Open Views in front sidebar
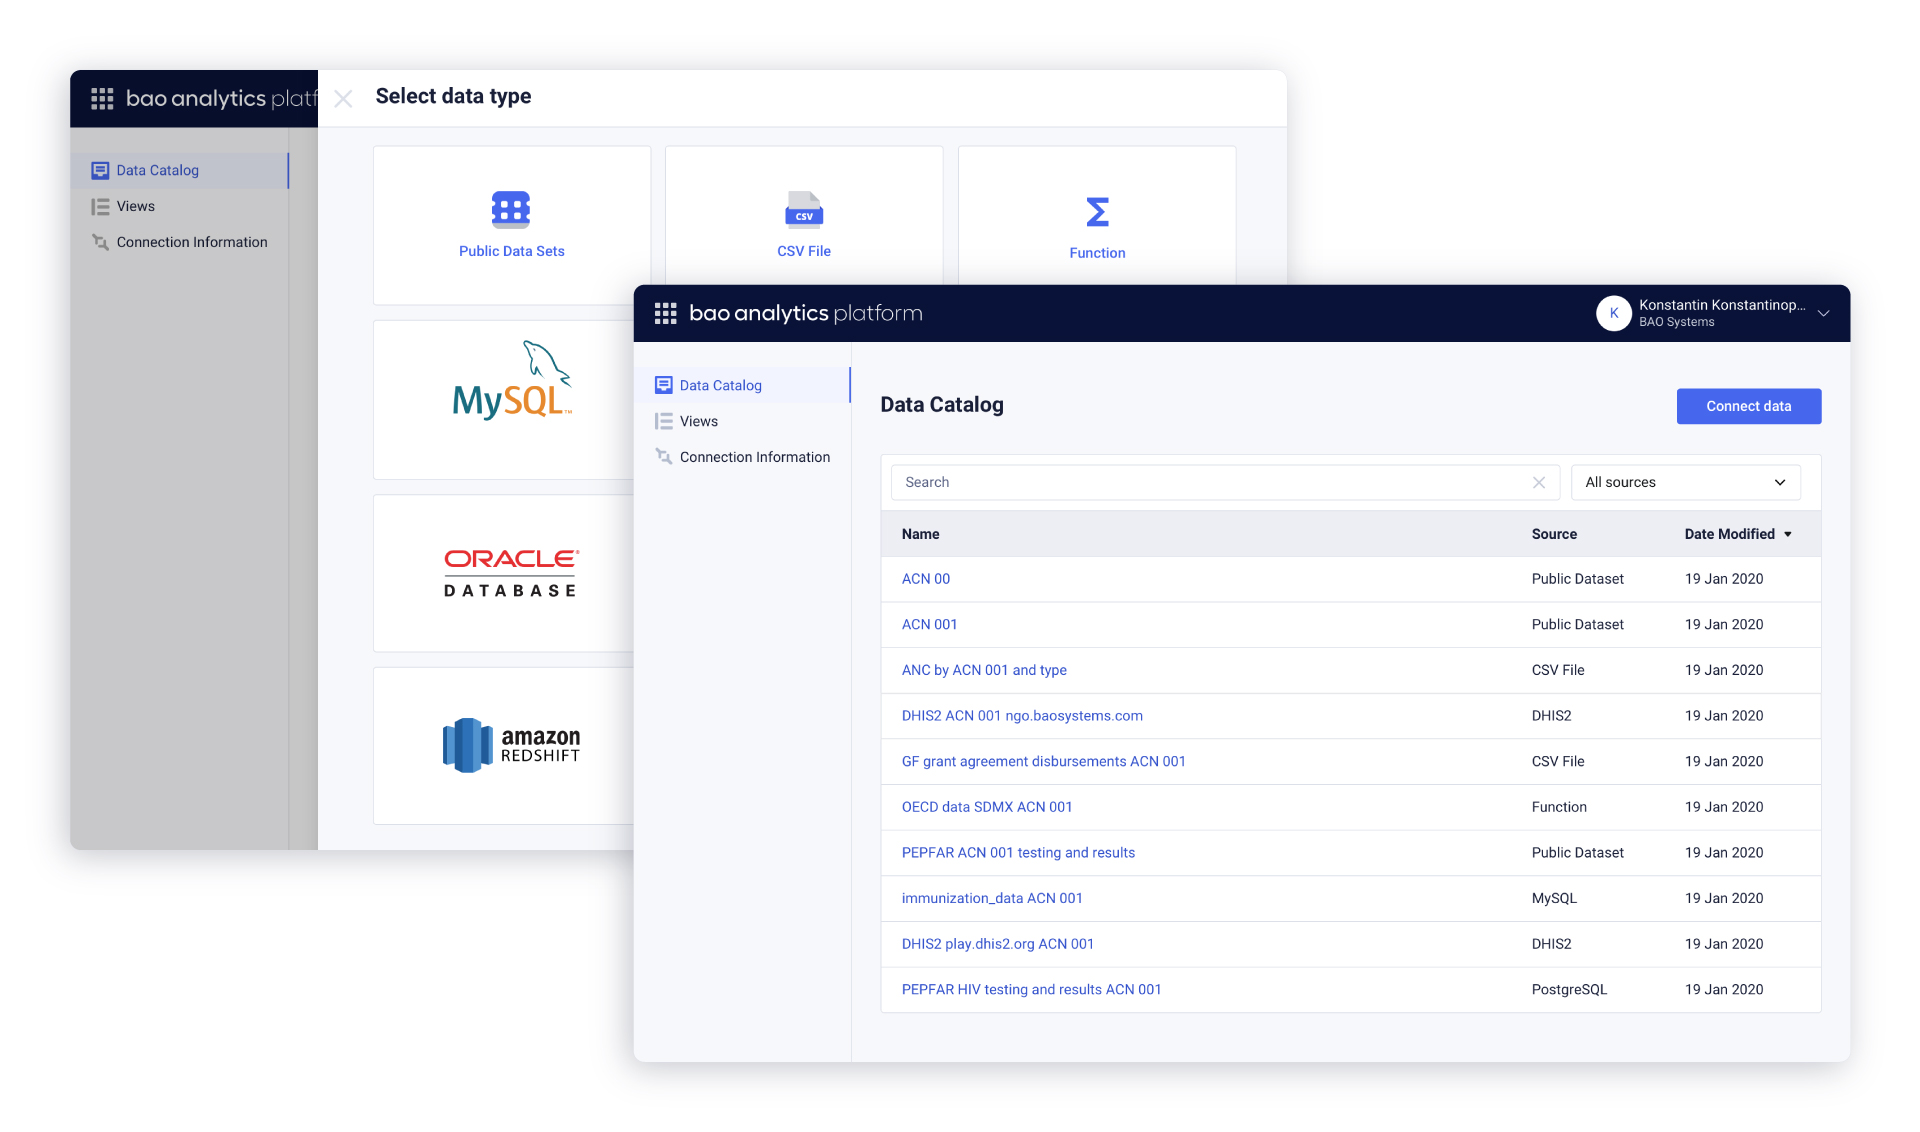This screenshot has width=1920, height=1132. 698,422
